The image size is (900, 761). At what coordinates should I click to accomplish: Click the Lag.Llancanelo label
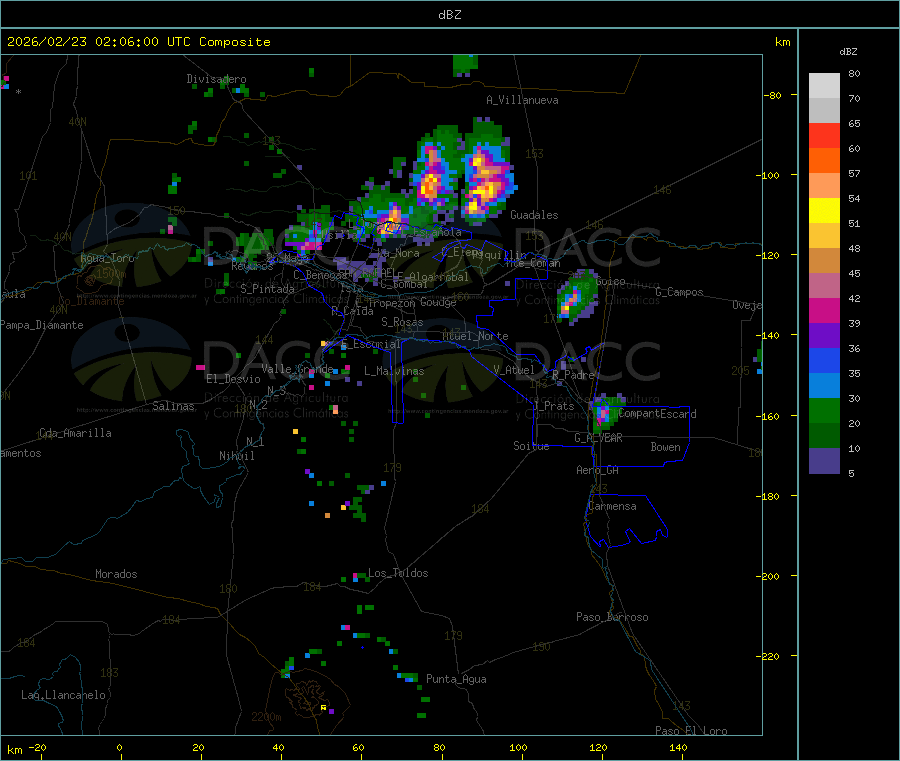[x=64, y=695]
